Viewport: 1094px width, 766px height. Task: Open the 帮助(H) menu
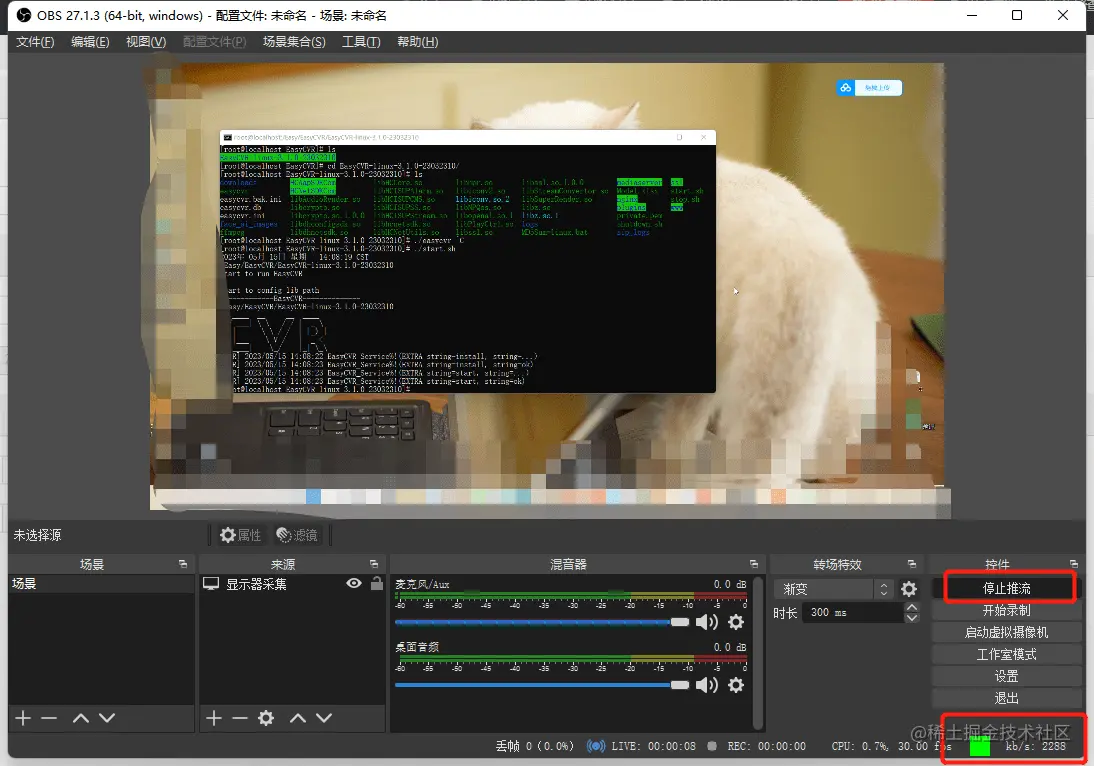[417, 42]
